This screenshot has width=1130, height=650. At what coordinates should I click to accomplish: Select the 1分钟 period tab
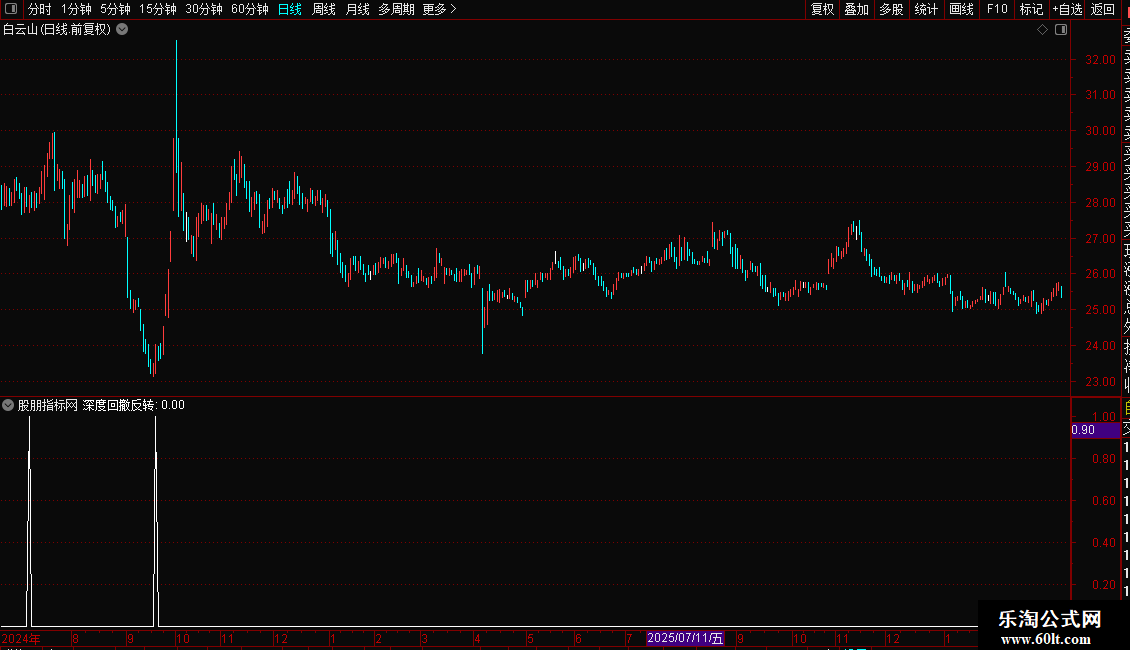click(76, 9)
